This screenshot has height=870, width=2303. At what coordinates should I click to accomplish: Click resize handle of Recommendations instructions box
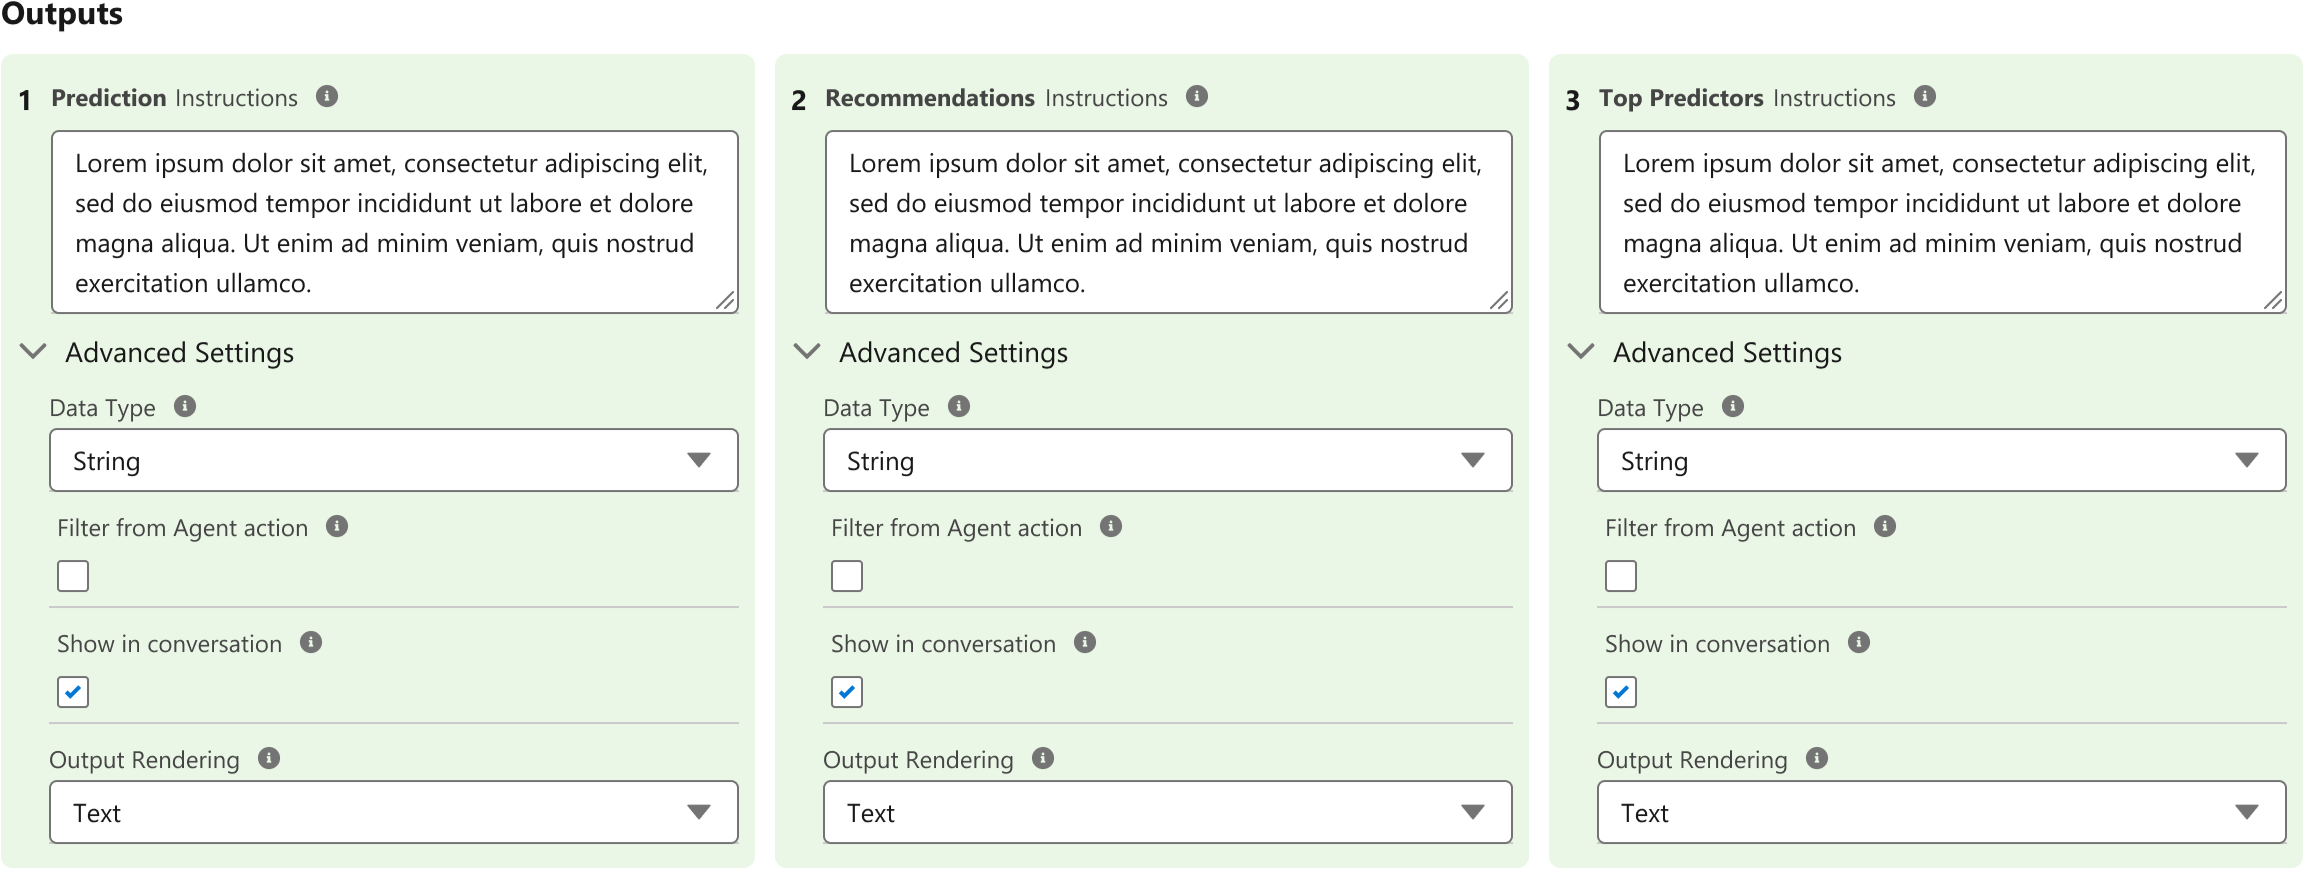[1499, 301]
